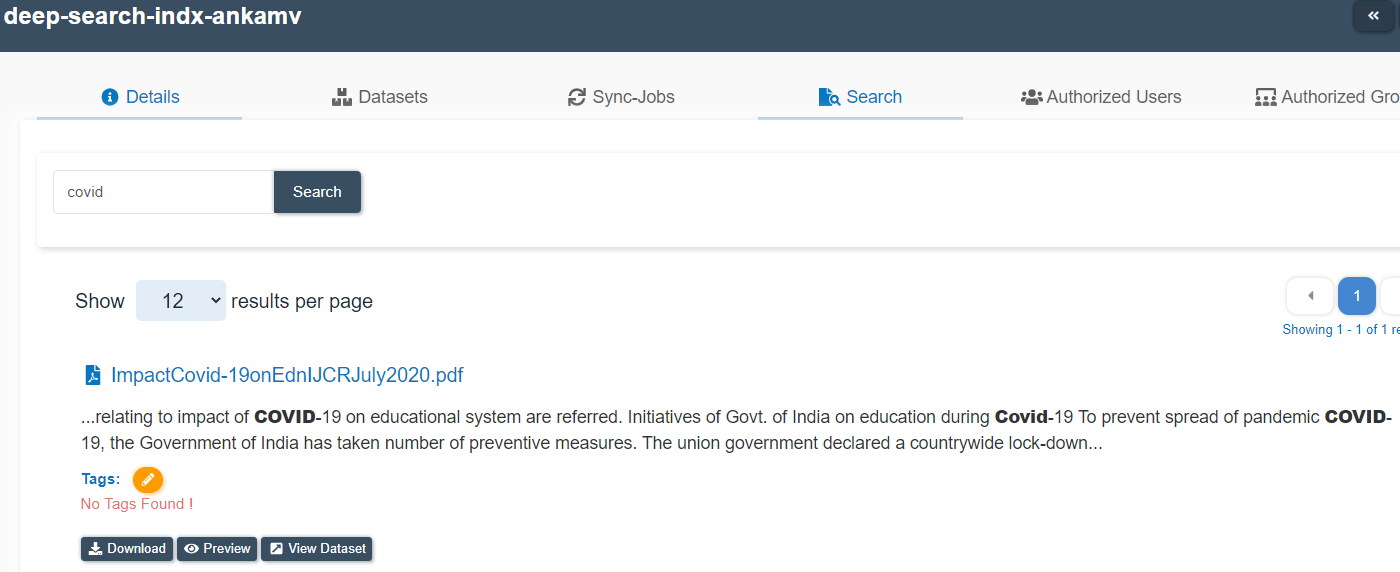Click the View Dataset button
This screenshot has width=1400, height=572.
(x=317, y=548)
